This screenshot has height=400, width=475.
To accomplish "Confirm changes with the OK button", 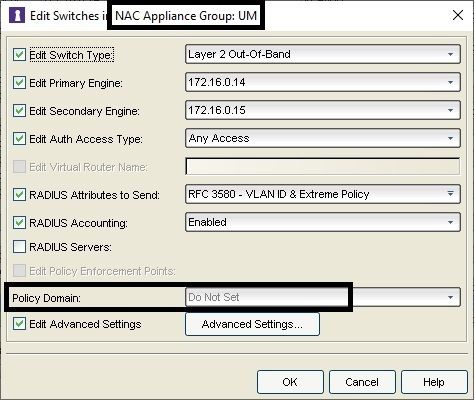I will (x=290, y=382).
